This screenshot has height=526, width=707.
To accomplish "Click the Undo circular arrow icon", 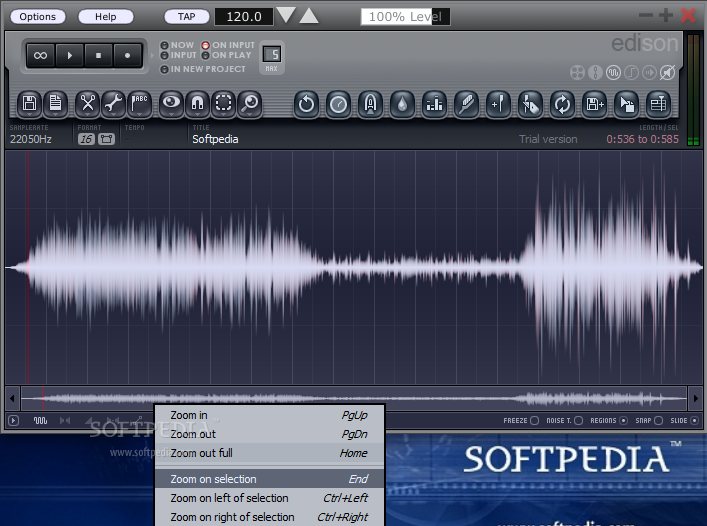I will coord(307,105).
